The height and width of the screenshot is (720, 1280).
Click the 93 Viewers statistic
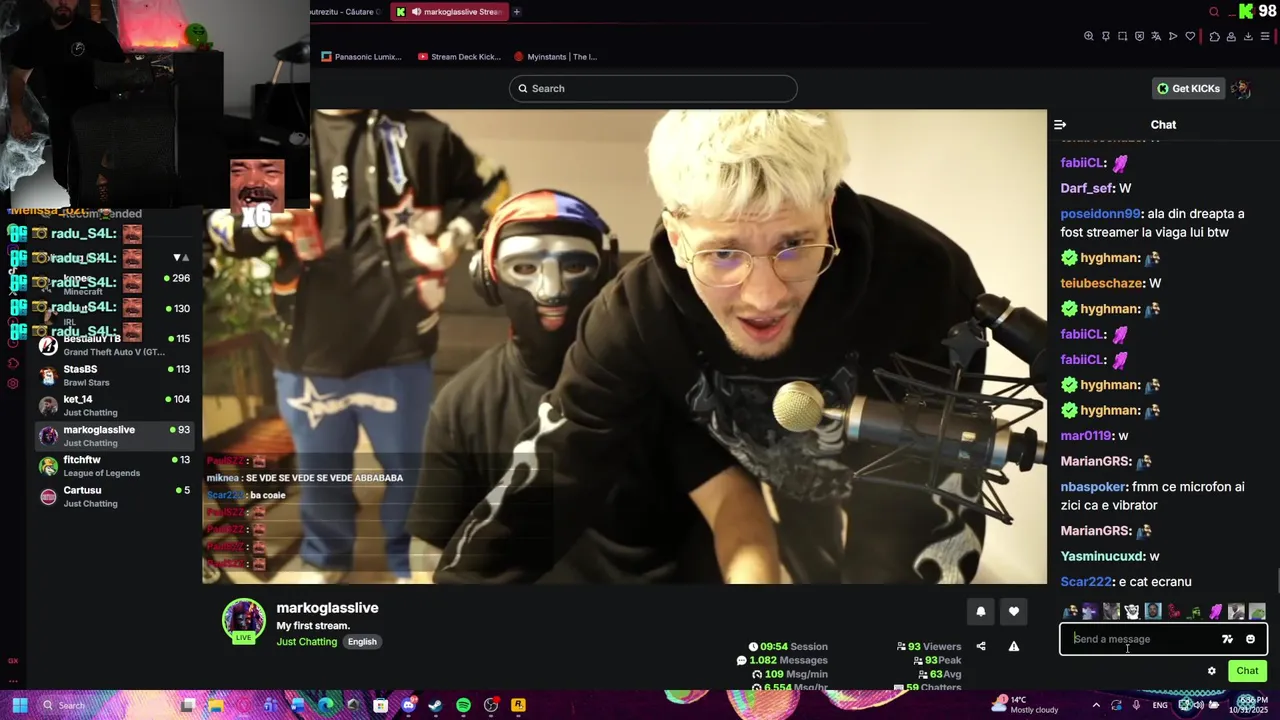point(929,647)
